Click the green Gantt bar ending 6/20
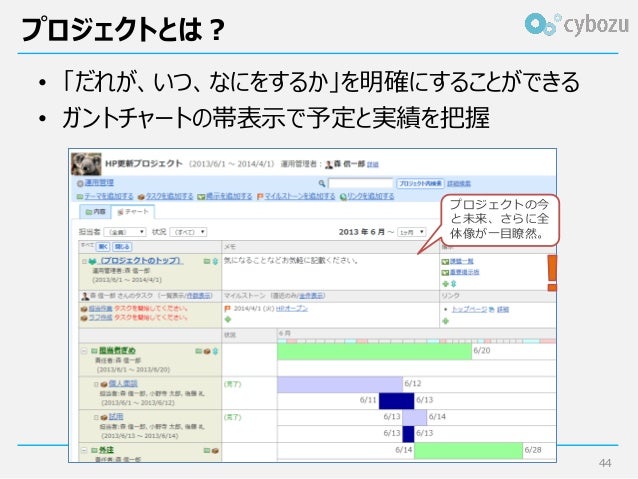638x479 pixels. pyautogui.click(x=374, y=352)
